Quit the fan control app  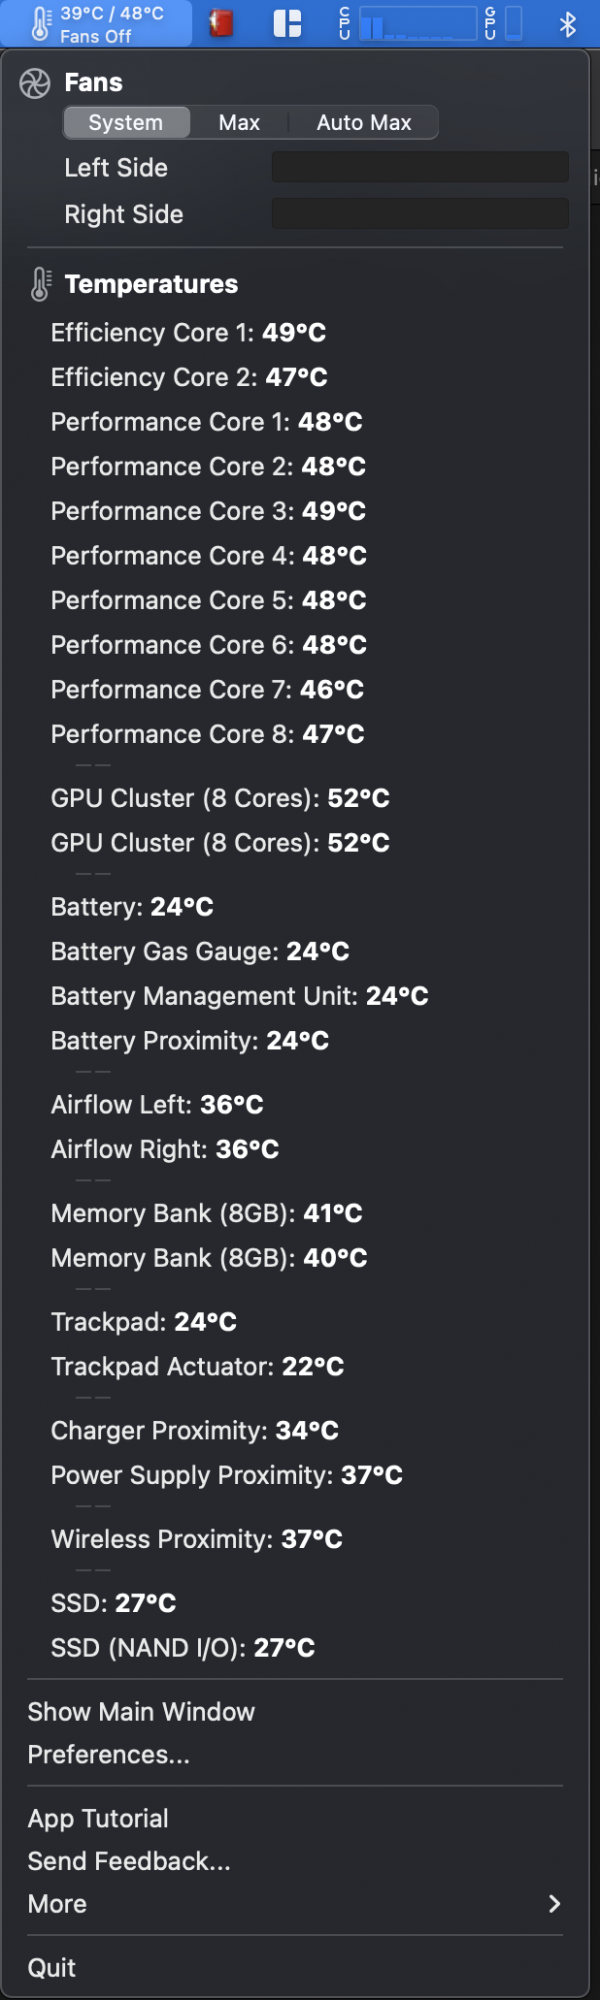52,1968
